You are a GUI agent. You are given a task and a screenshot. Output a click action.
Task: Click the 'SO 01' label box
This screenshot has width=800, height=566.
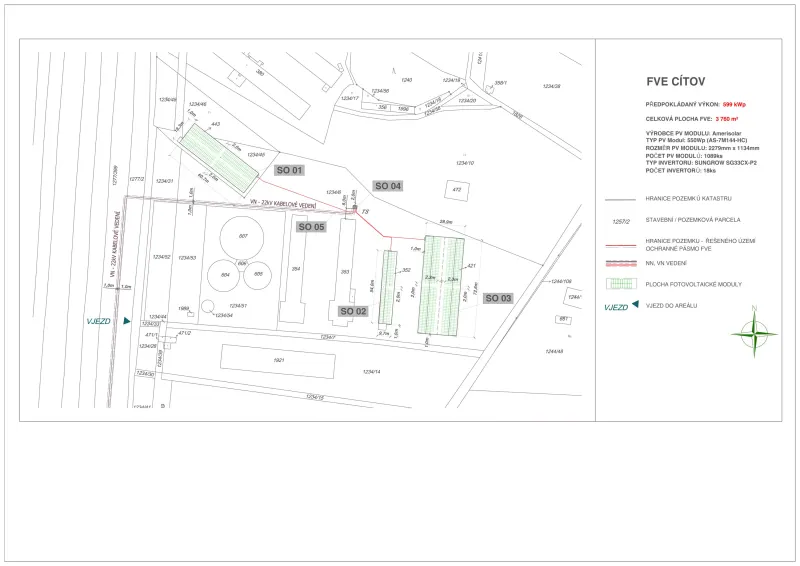[289, 170]
